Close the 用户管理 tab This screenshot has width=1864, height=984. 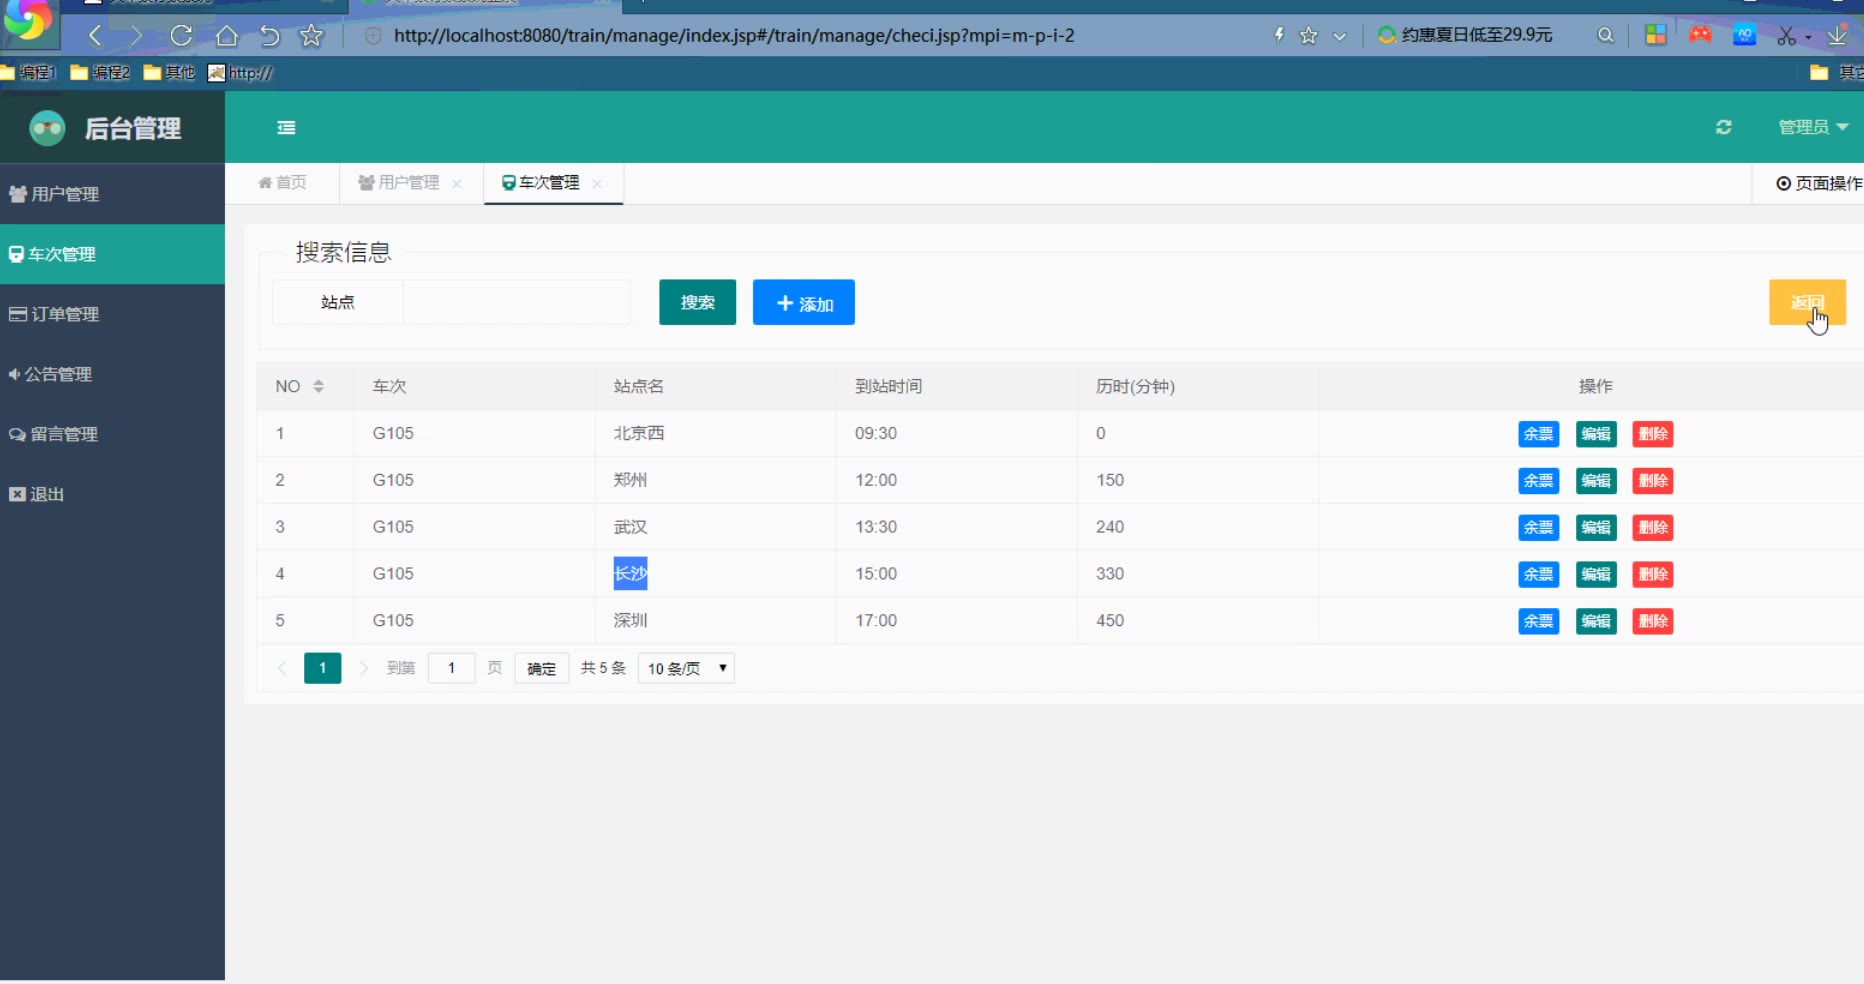[457, 183]
